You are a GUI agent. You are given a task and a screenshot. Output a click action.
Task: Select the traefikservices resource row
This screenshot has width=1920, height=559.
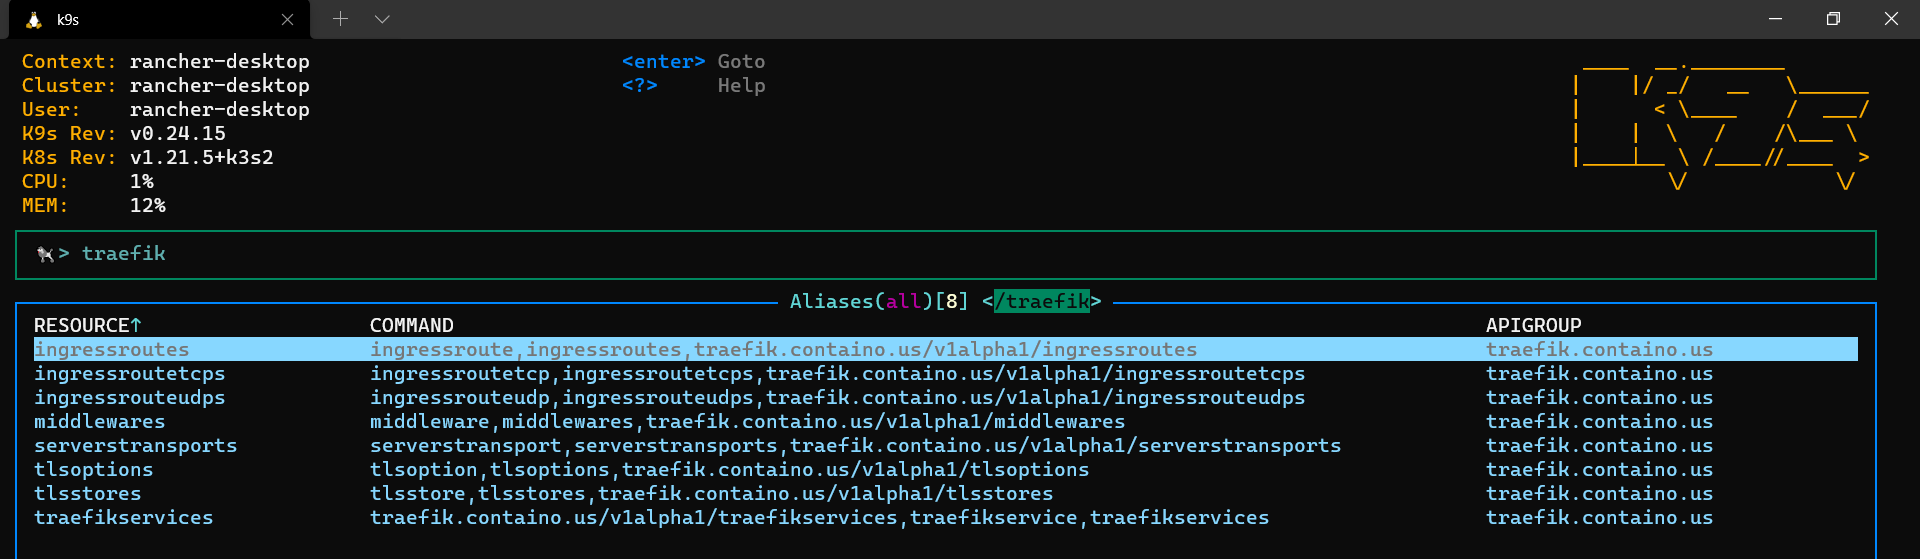[945, 517]
